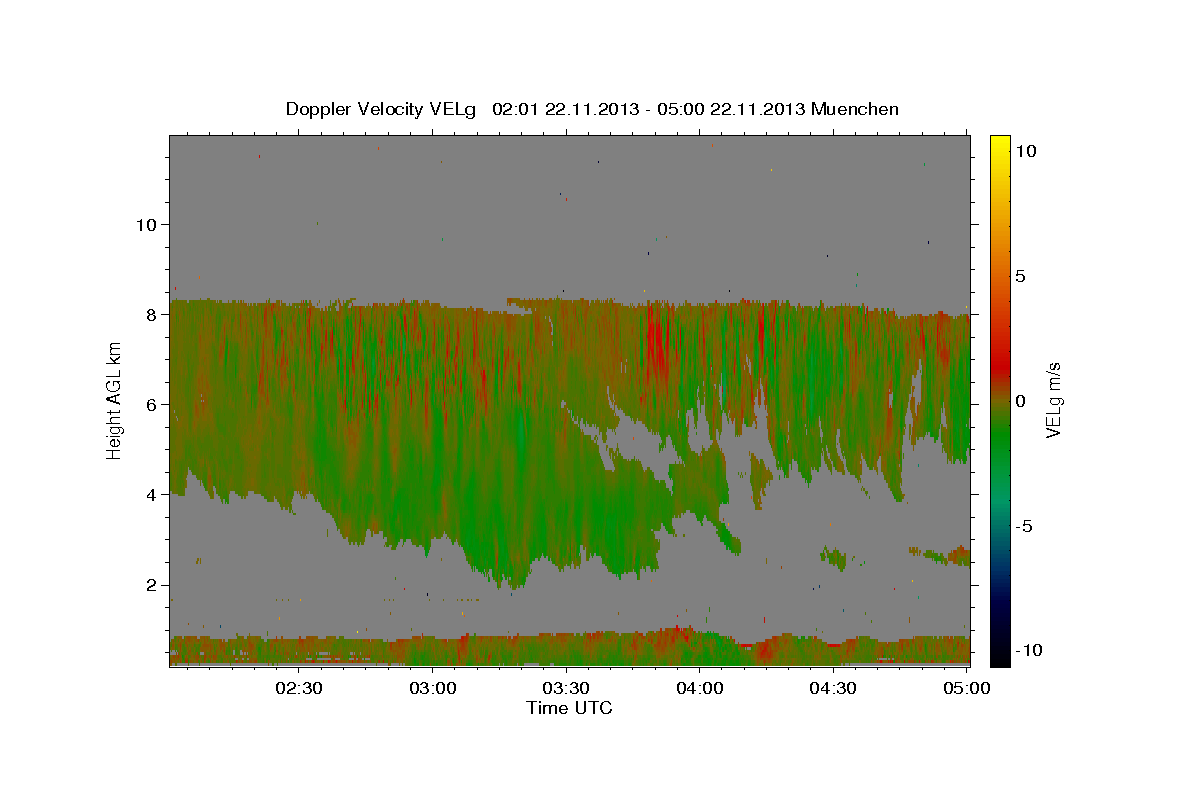Click the 'Height AGL km' axis label
The height and width of the screenshot is (800, 1200).
115,400
